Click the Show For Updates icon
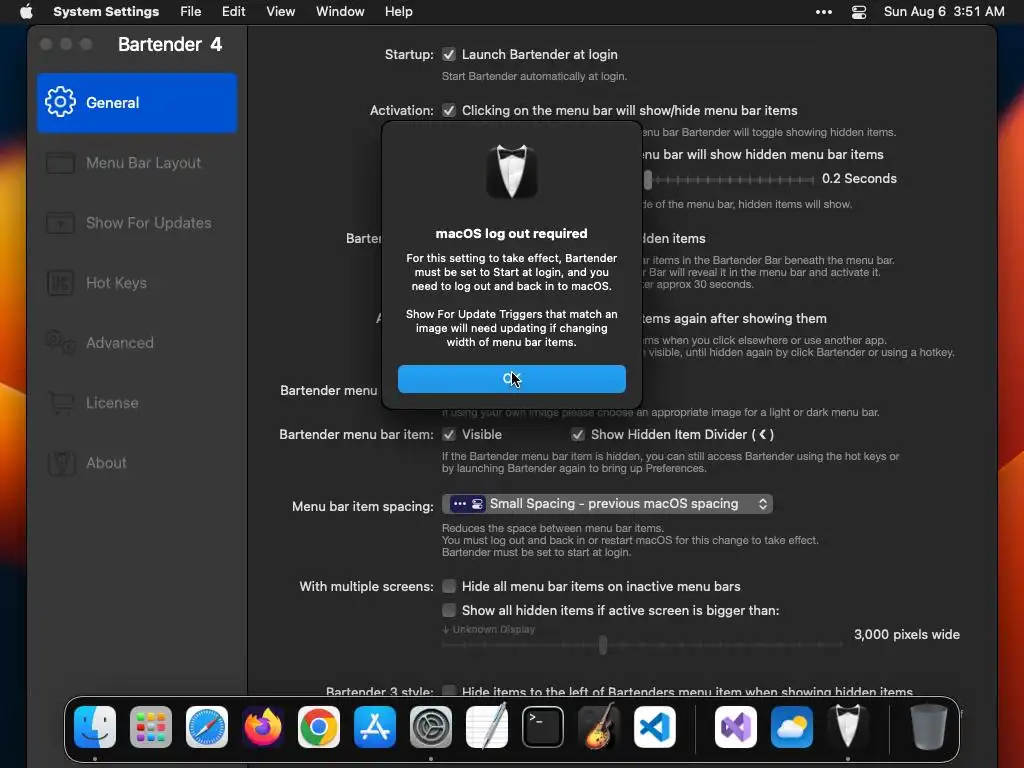The image size is (1024, 768). coord(60,223)
